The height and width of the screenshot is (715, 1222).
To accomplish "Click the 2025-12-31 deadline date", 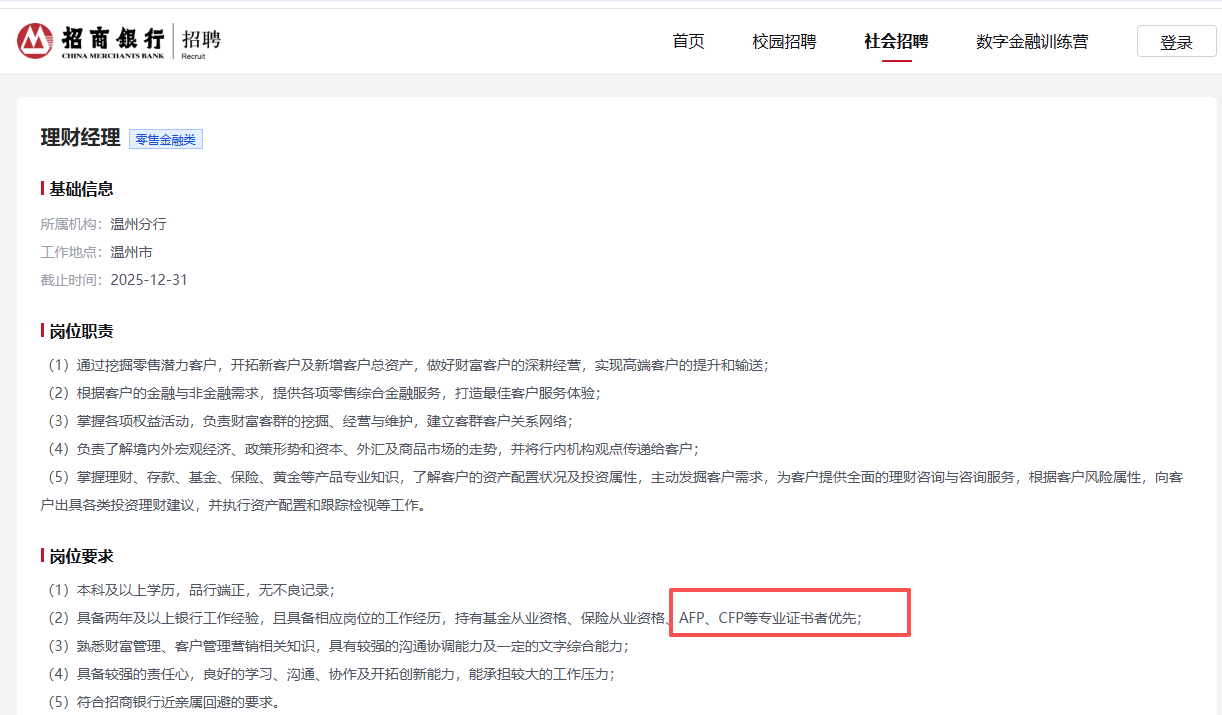I will [x=149, y=280].
